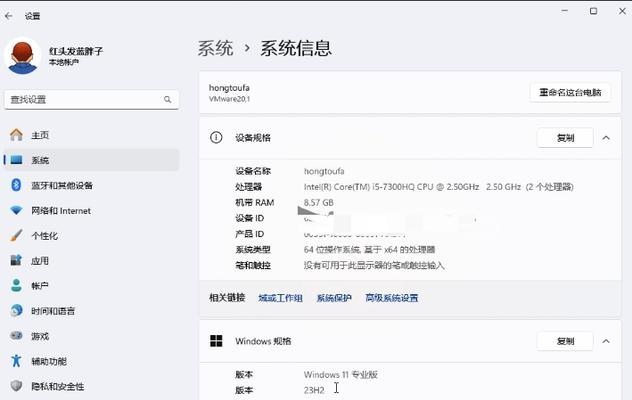Viewport: 632px width, 400px height.
Task: Go to 网络和 Internet settings
Action: pos(61,211)
